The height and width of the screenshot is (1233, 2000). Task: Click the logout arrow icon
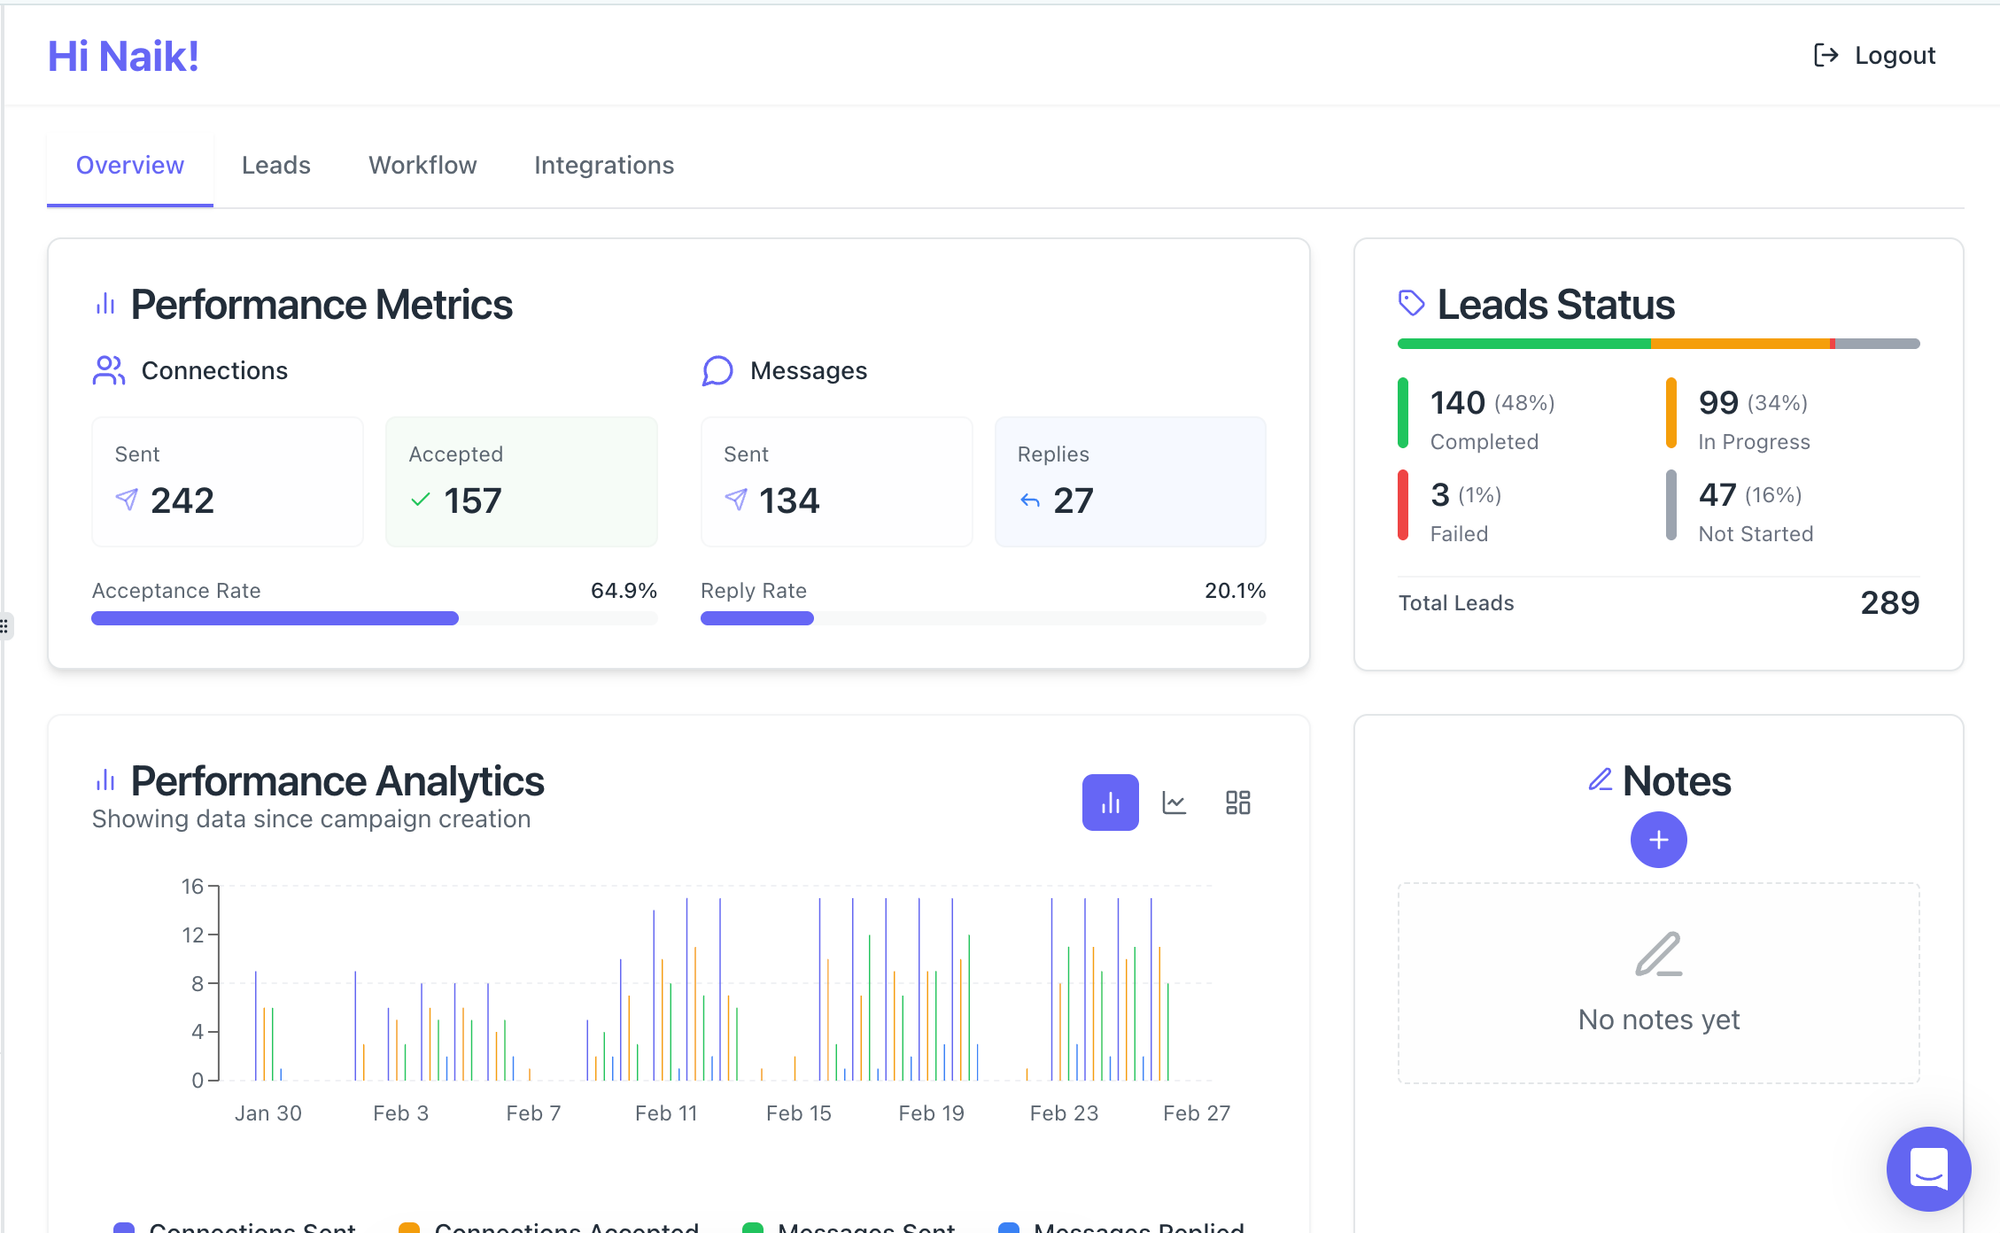point(1825,55)
